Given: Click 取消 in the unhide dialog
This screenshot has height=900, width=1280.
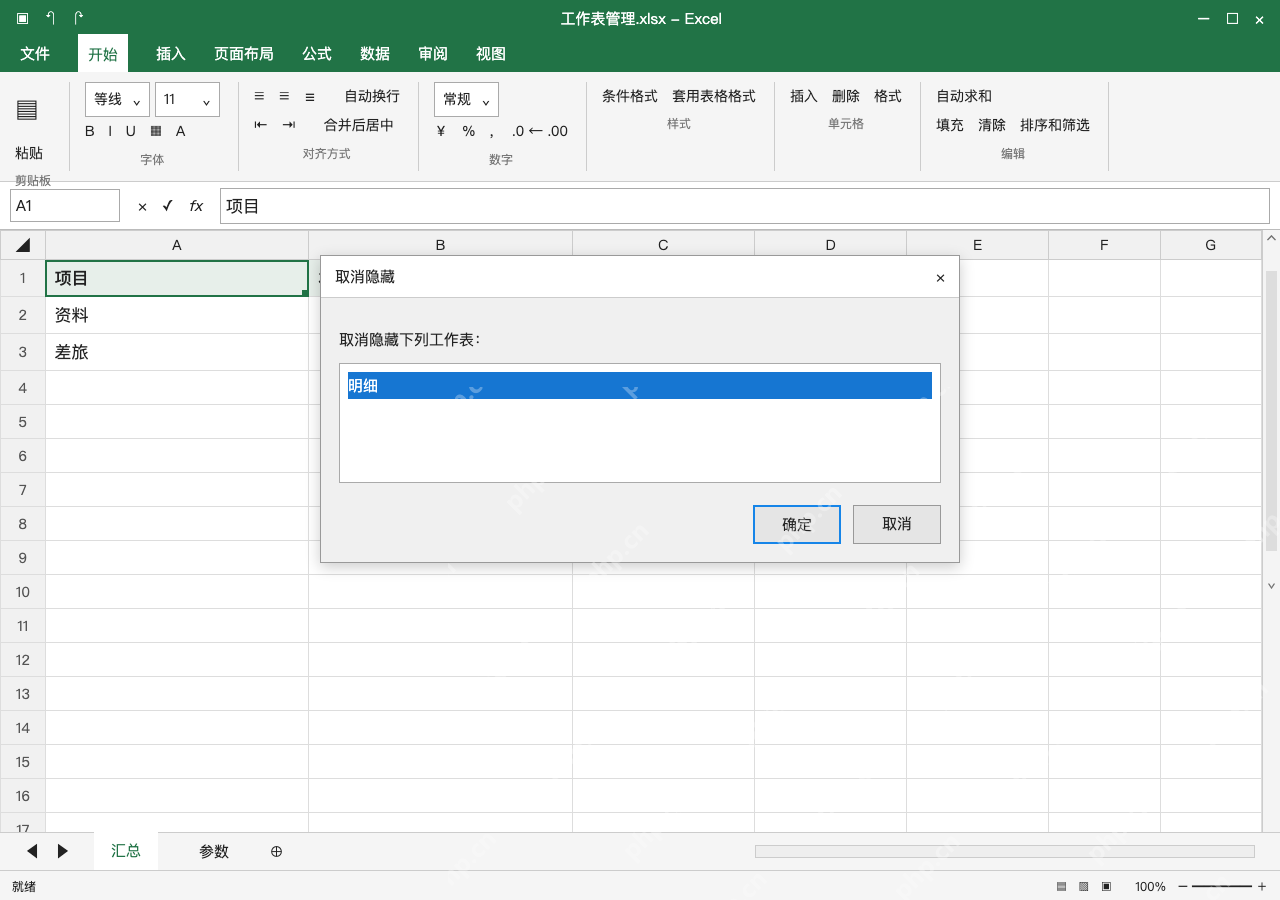Looking at the screenshot, I should 897,524.
